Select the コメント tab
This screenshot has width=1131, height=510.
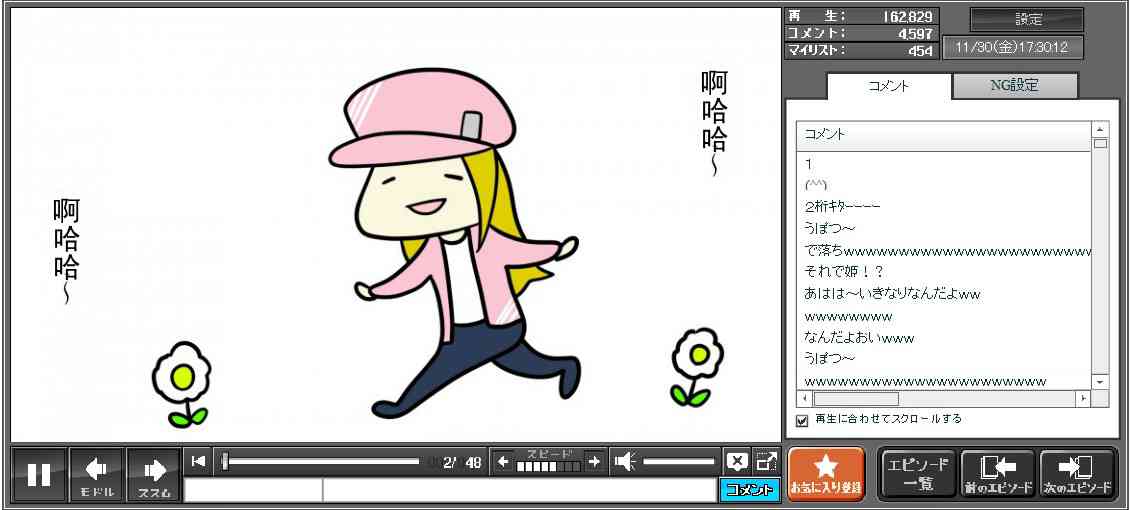coord(888,86)
